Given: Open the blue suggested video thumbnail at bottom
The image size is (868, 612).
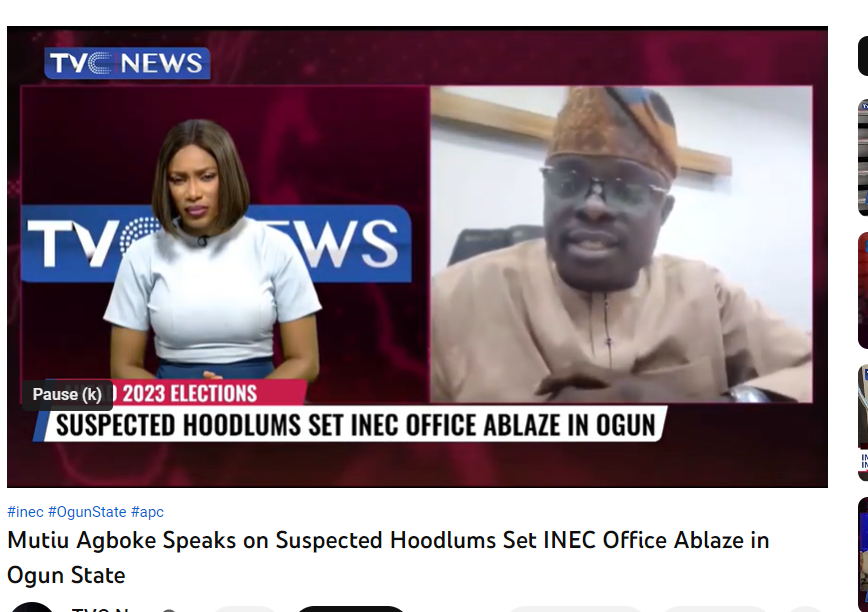Looking at the screenshot, I should [863, 555].
